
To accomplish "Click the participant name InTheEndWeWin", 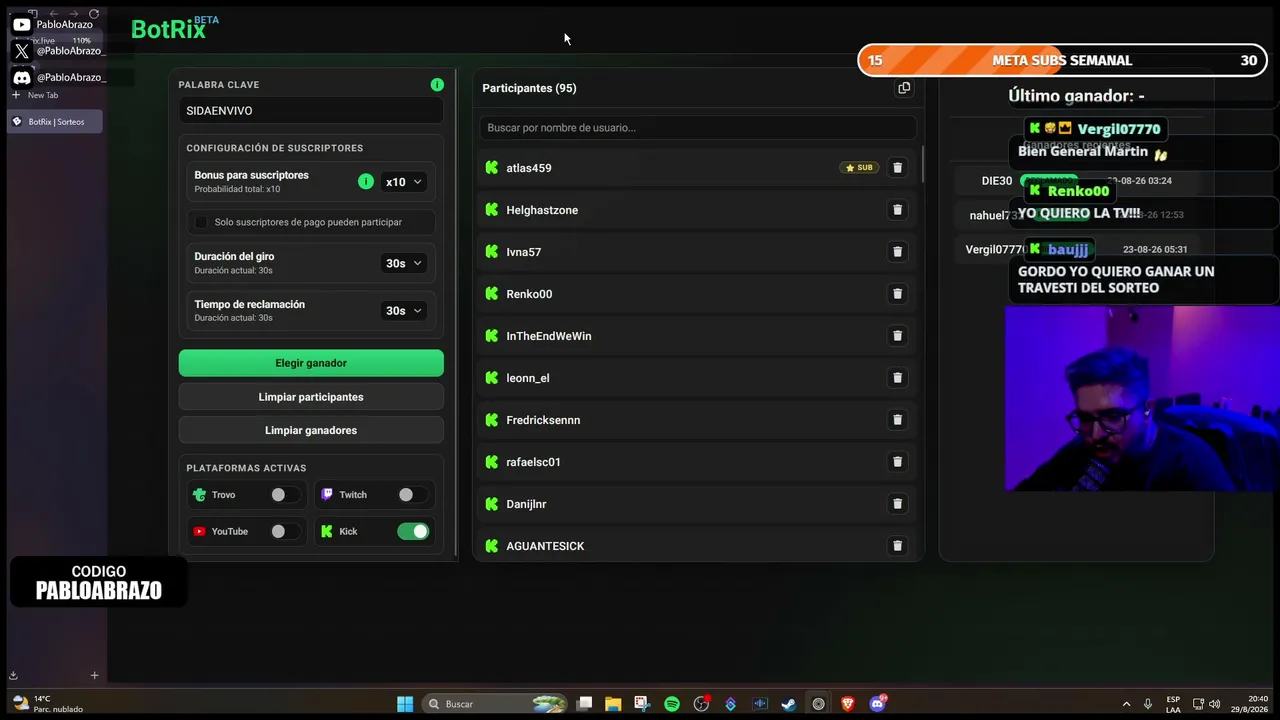I will (x=549, y=336).
